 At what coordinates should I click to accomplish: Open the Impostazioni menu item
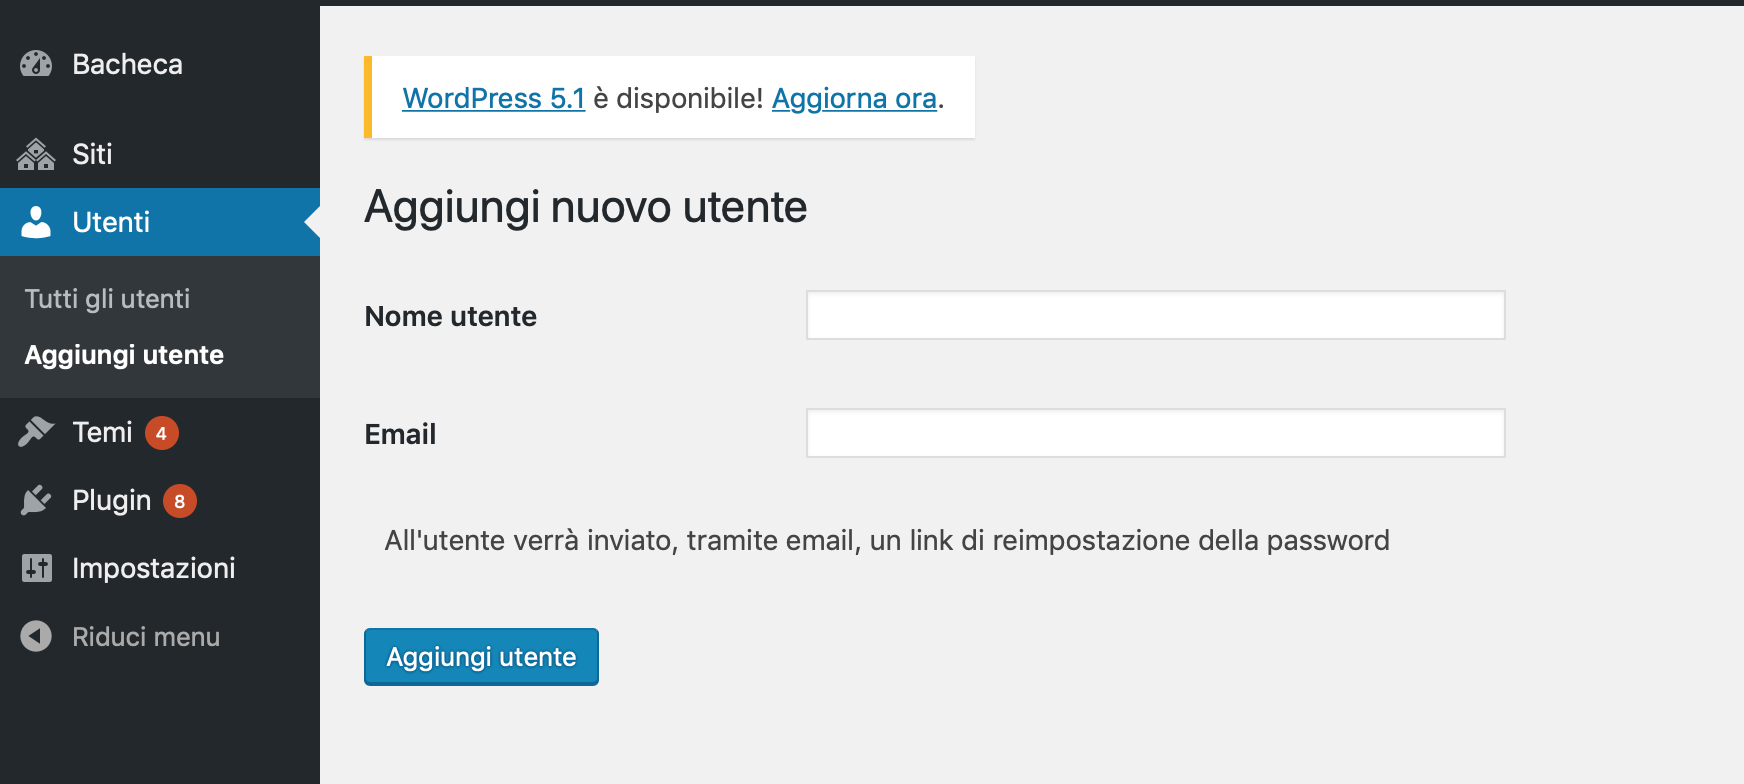[x=160, y=568]
